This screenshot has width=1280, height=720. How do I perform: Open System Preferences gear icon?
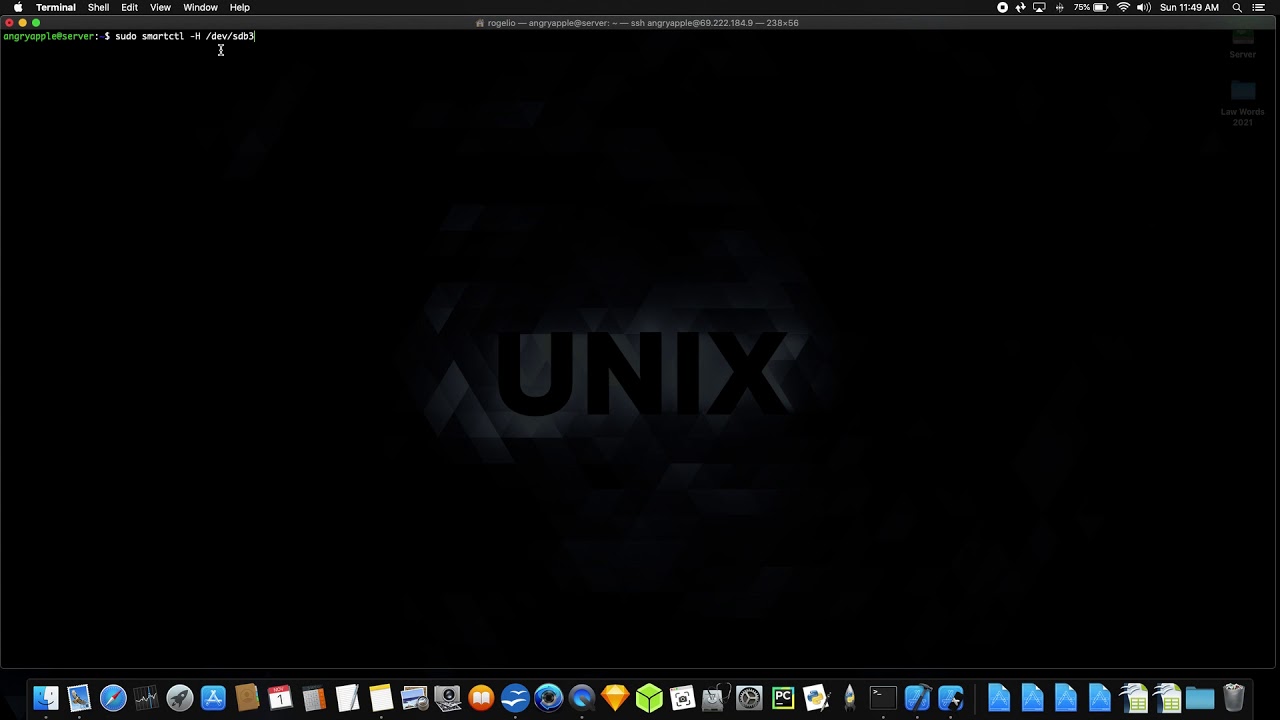click(x=749, y=697)
